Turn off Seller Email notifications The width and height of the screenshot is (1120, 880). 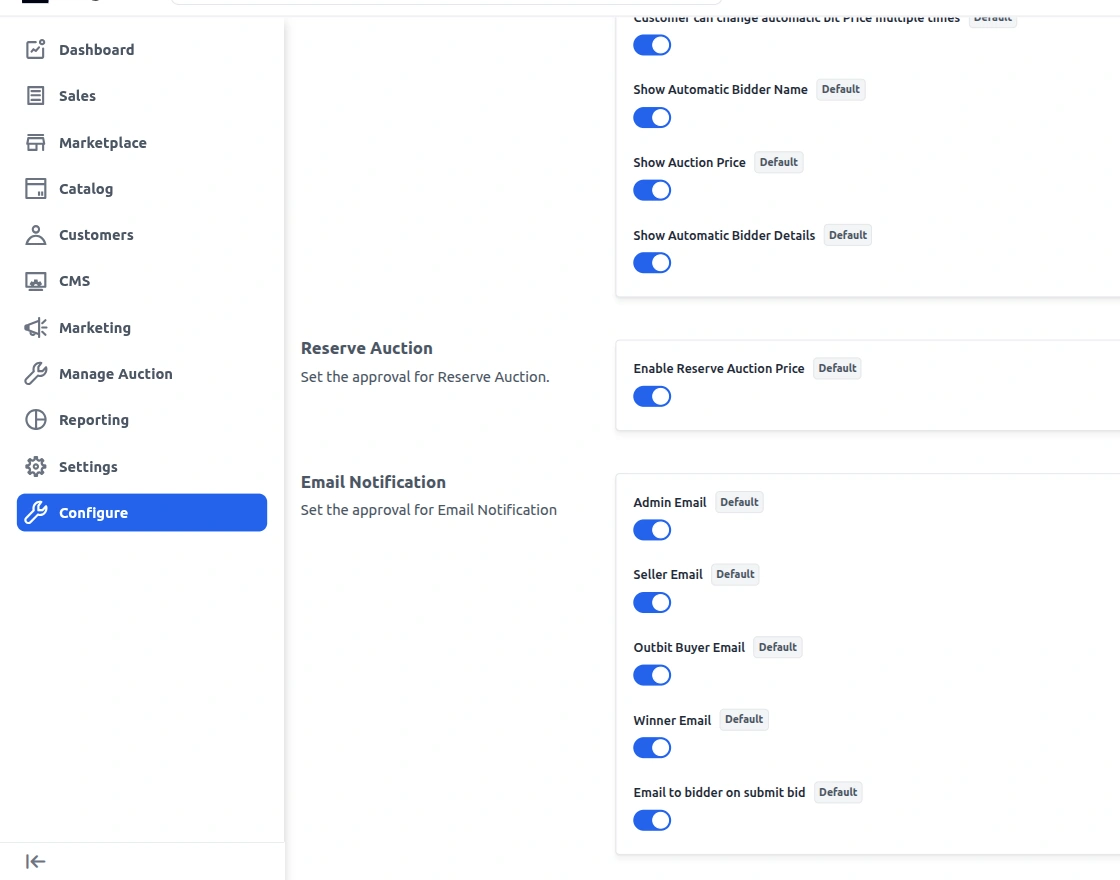click(652, 602)
